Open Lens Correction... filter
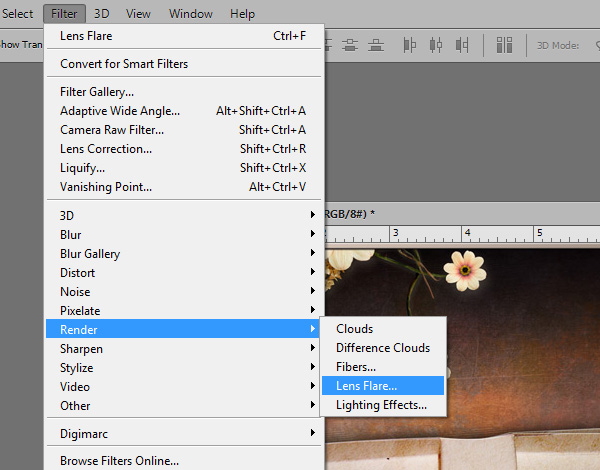The width and height of the screenshot is (600, 470). pyautogui.click(x=184, y=149)
